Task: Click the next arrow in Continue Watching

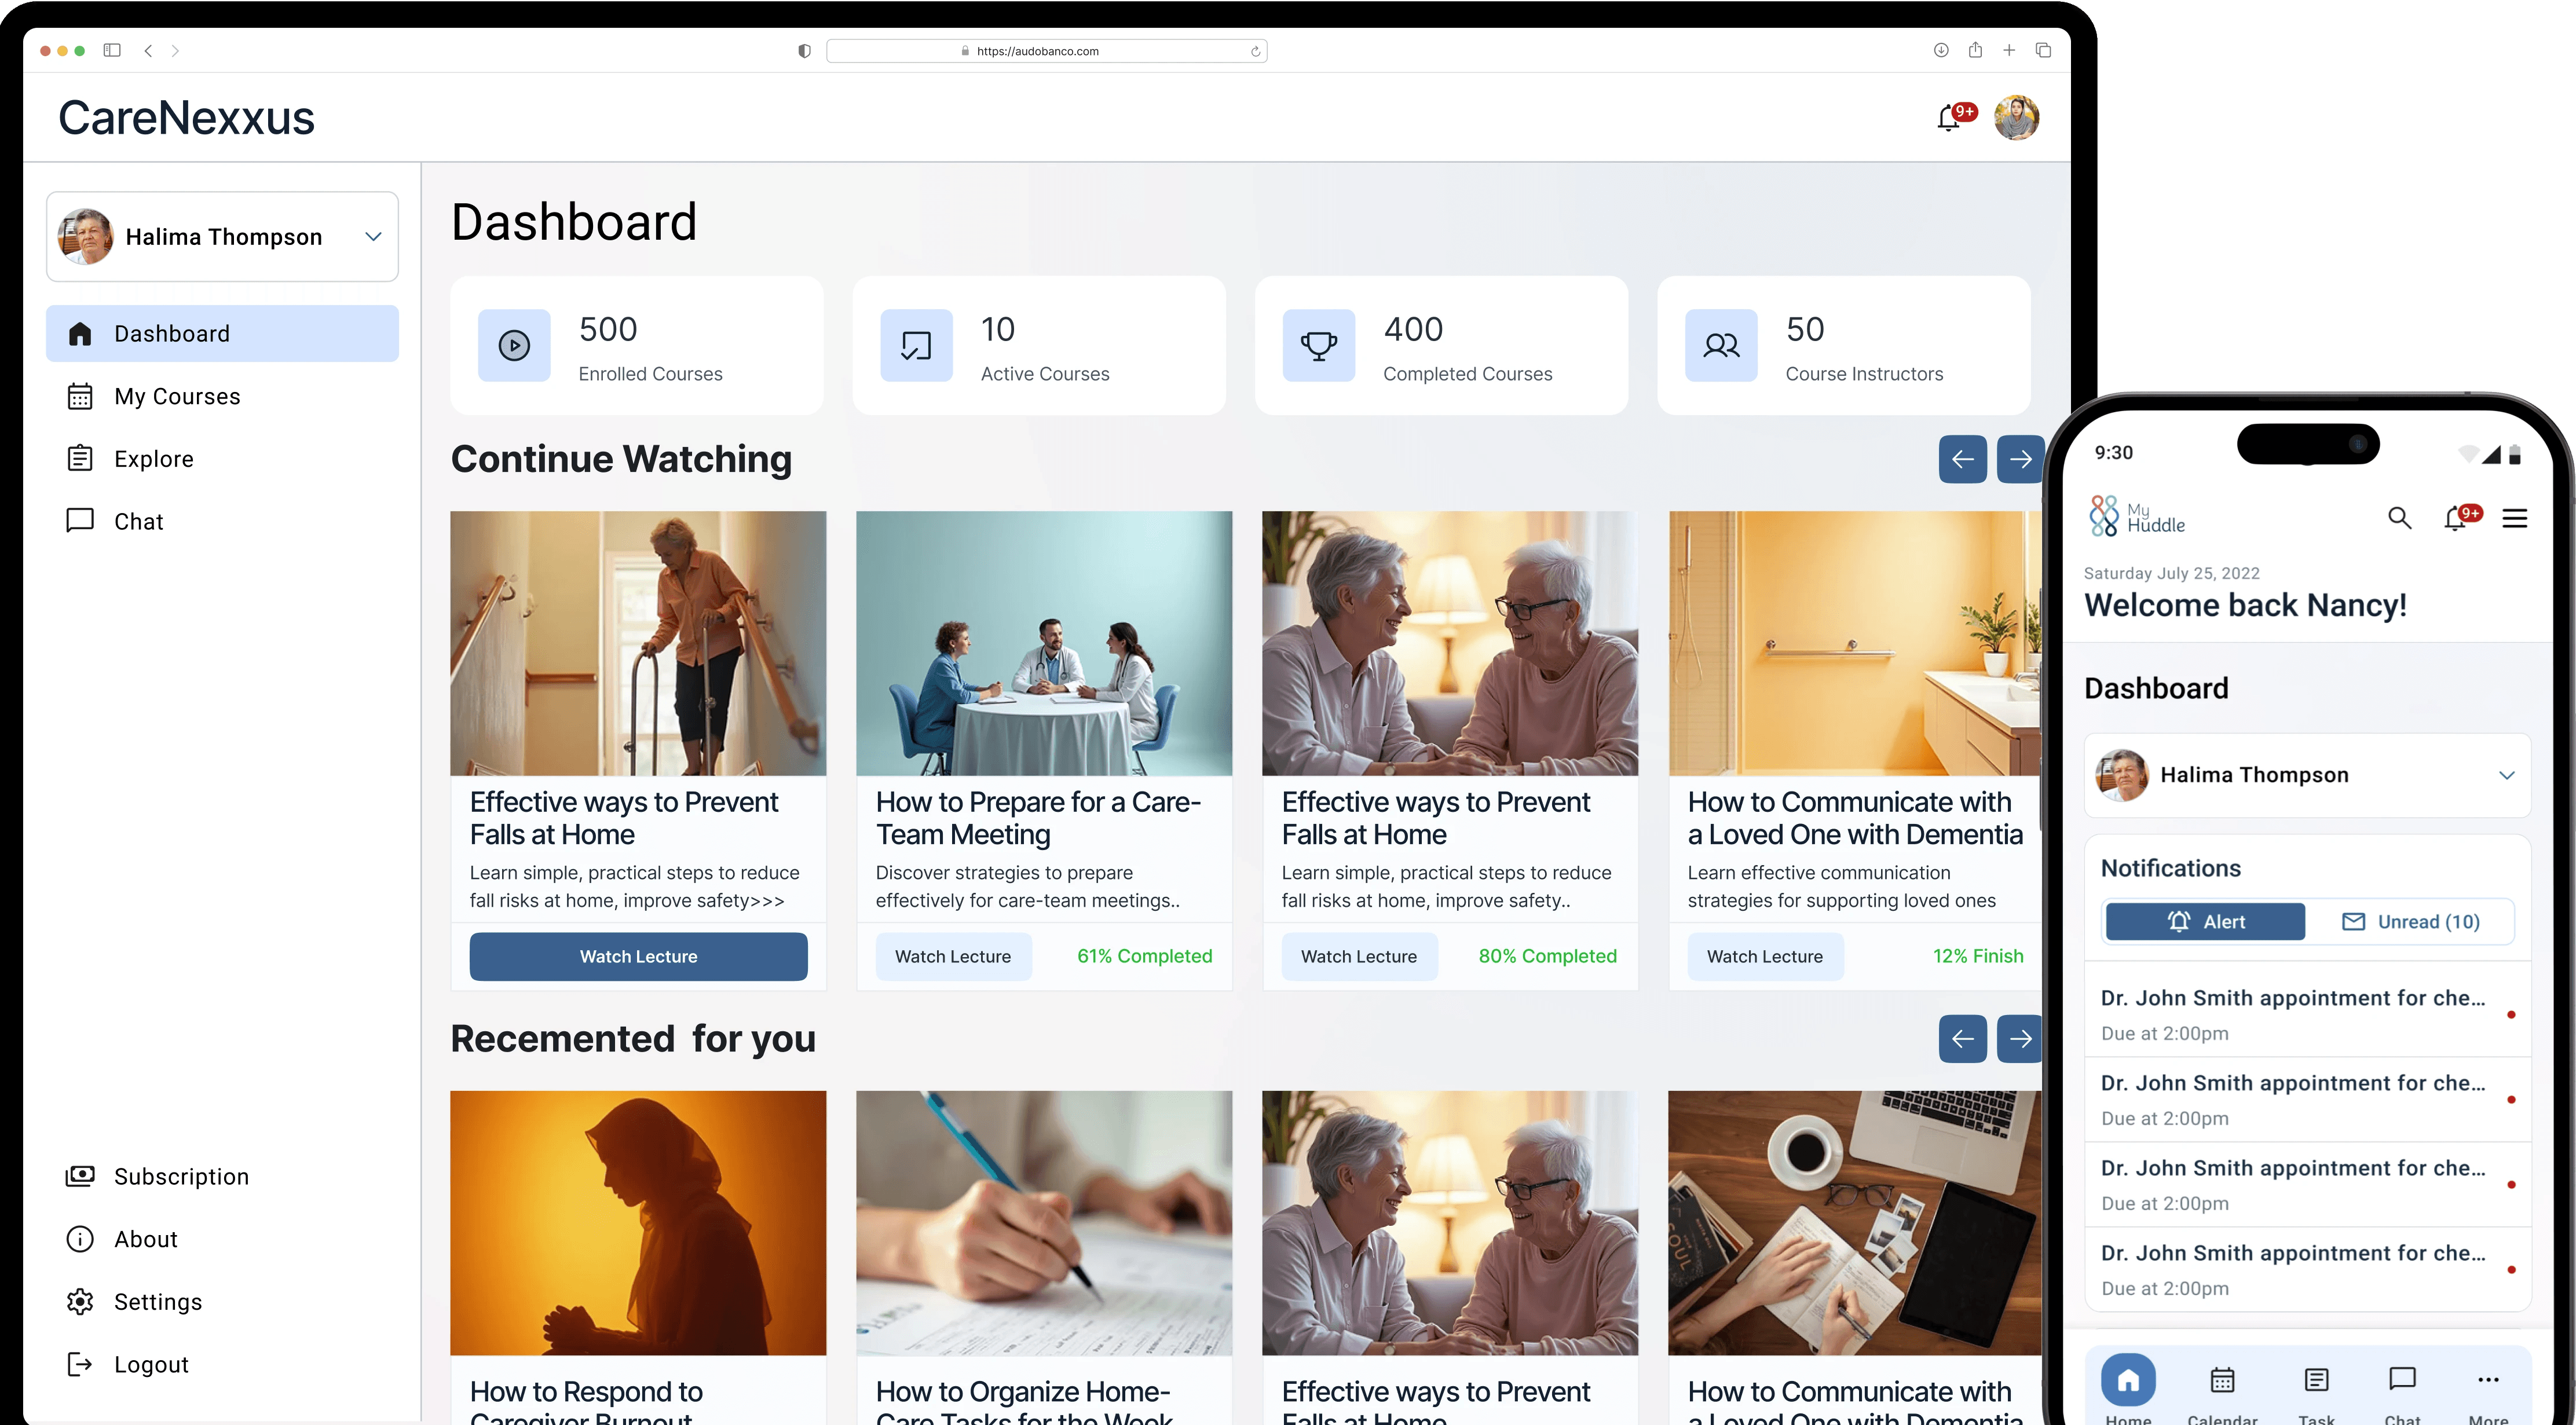Action: pyautogui.click(x=2019, y=459)
